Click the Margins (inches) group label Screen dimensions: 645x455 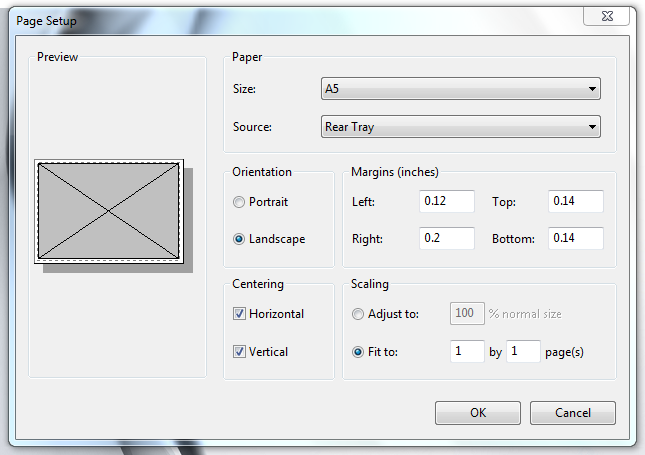tap(395, 172)
